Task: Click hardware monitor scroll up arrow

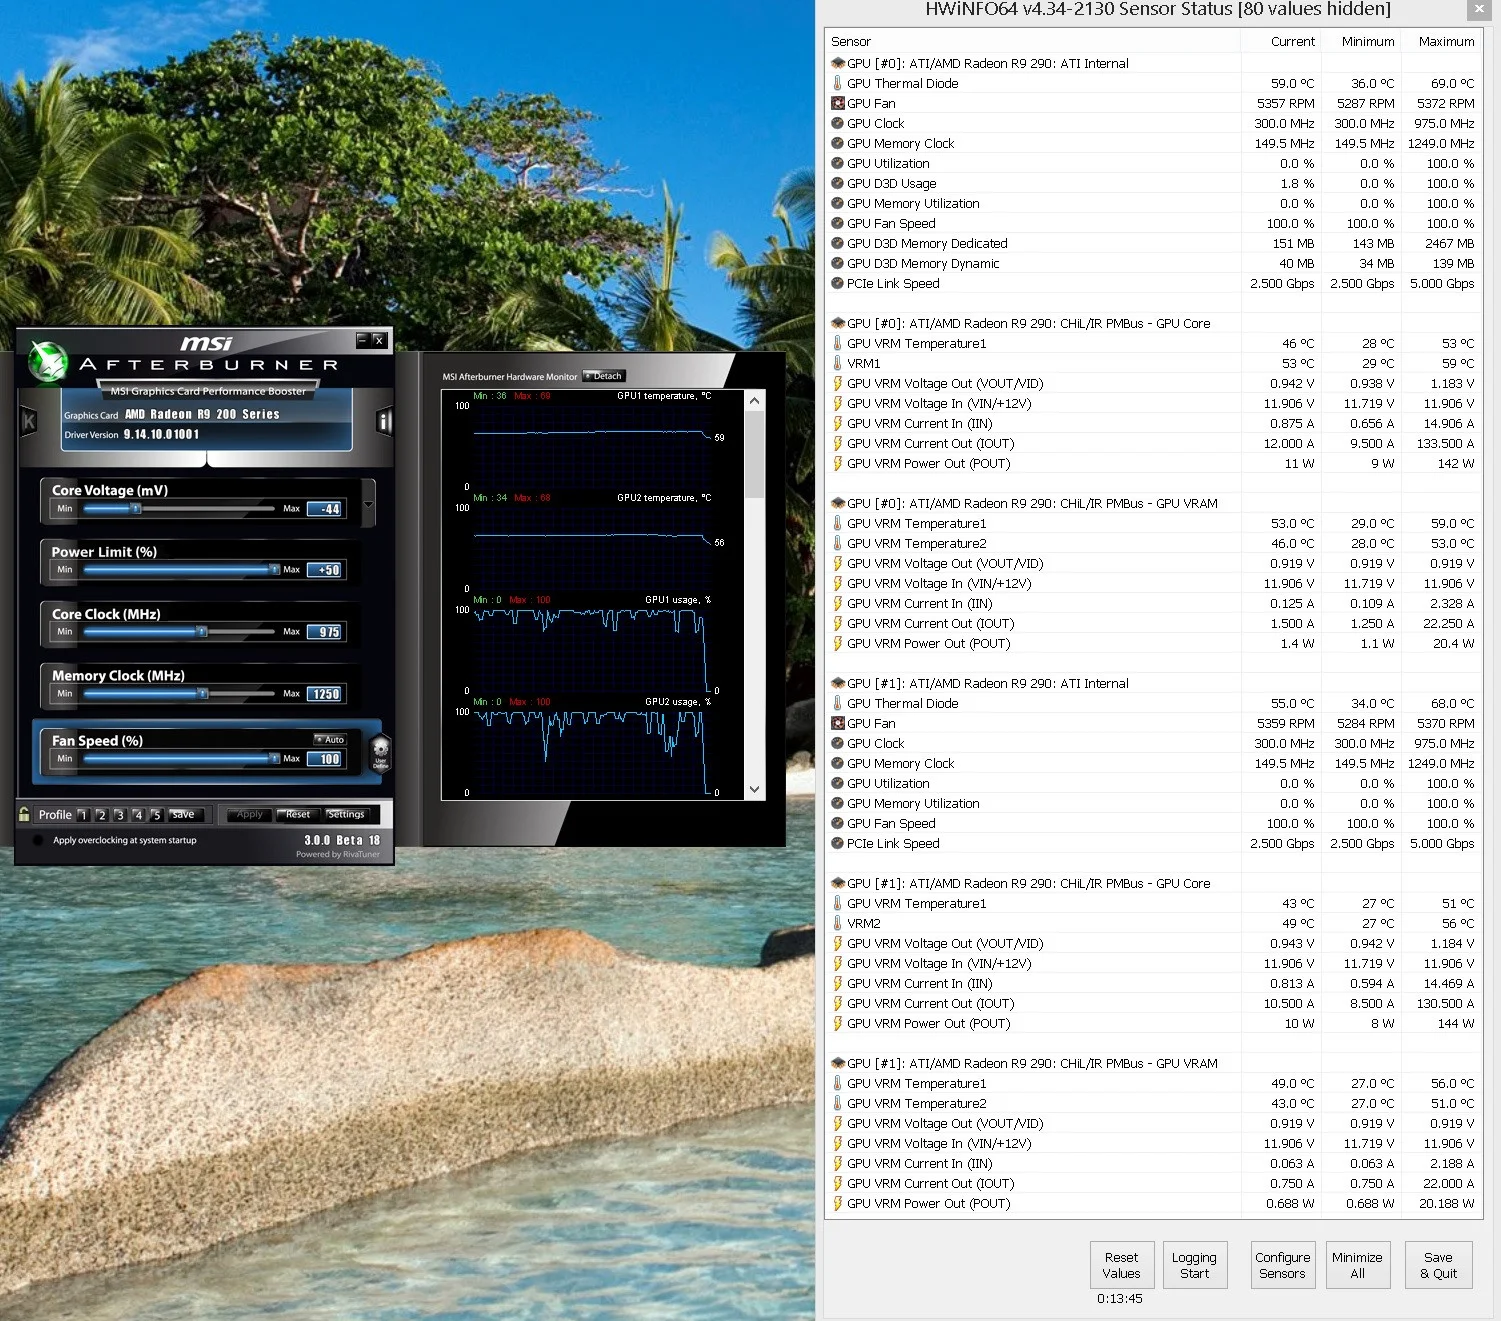Action: tap(755, 401)
